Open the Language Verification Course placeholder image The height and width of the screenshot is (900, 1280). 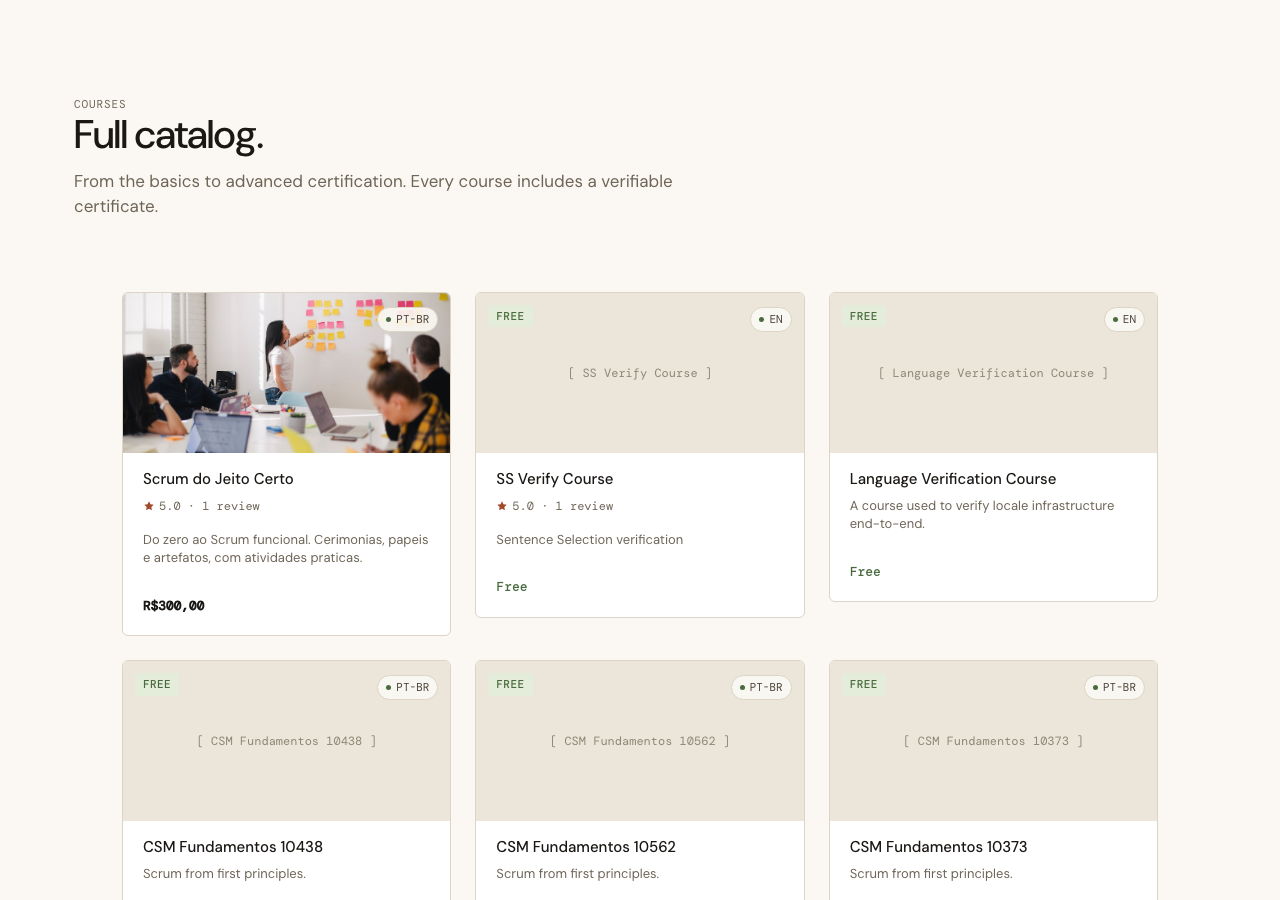993,373
